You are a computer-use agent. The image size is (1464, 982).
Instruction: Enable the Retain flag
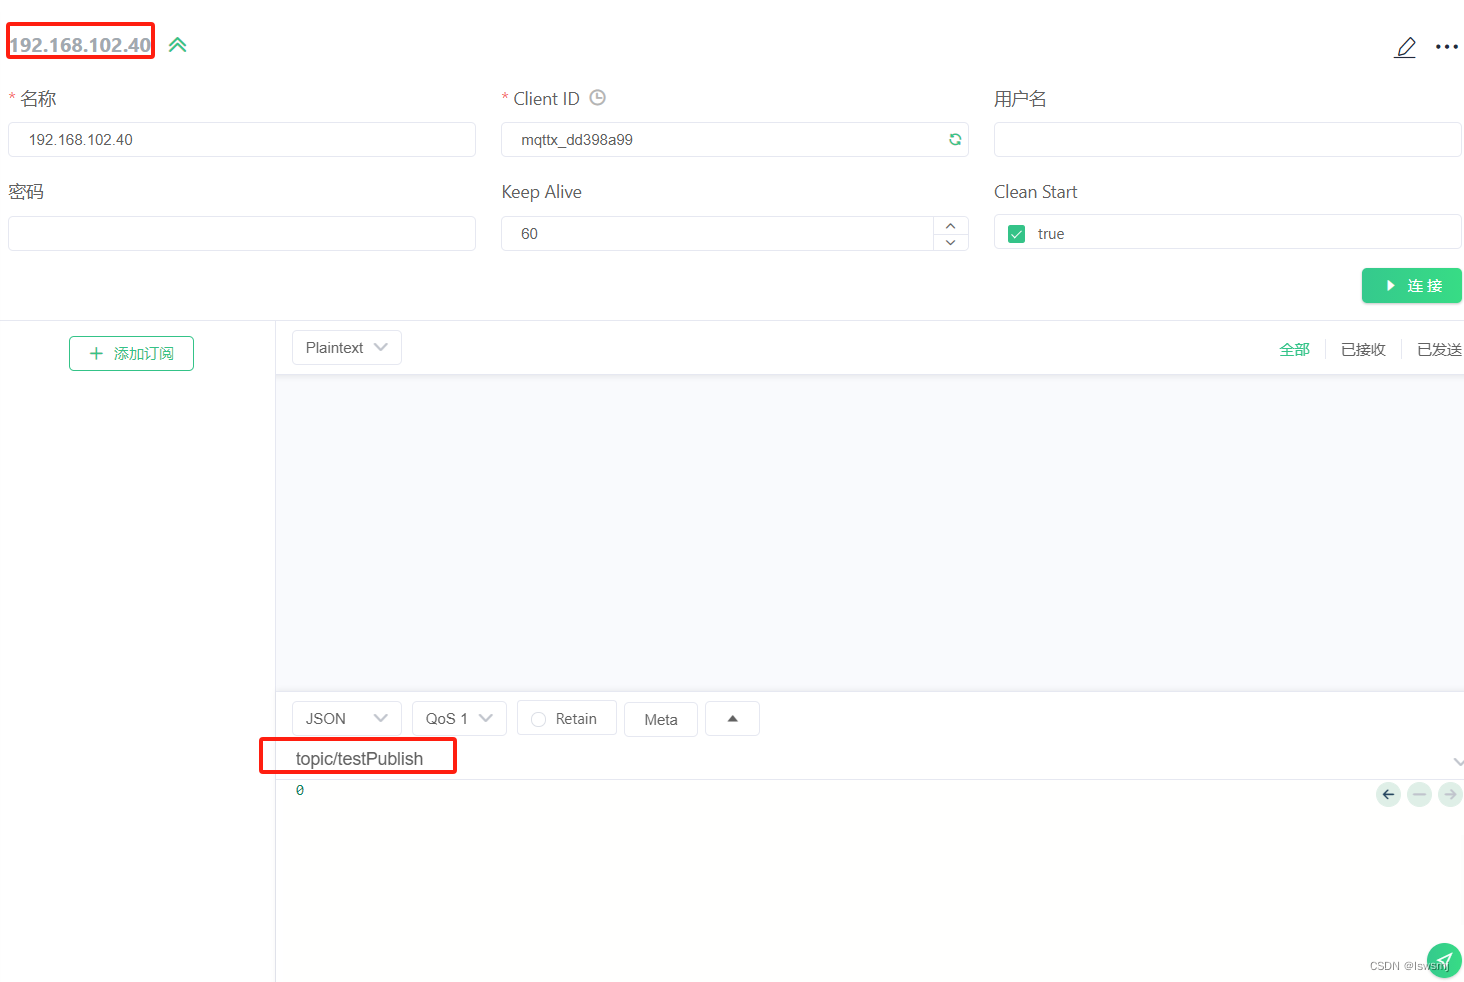click(539, 717)
